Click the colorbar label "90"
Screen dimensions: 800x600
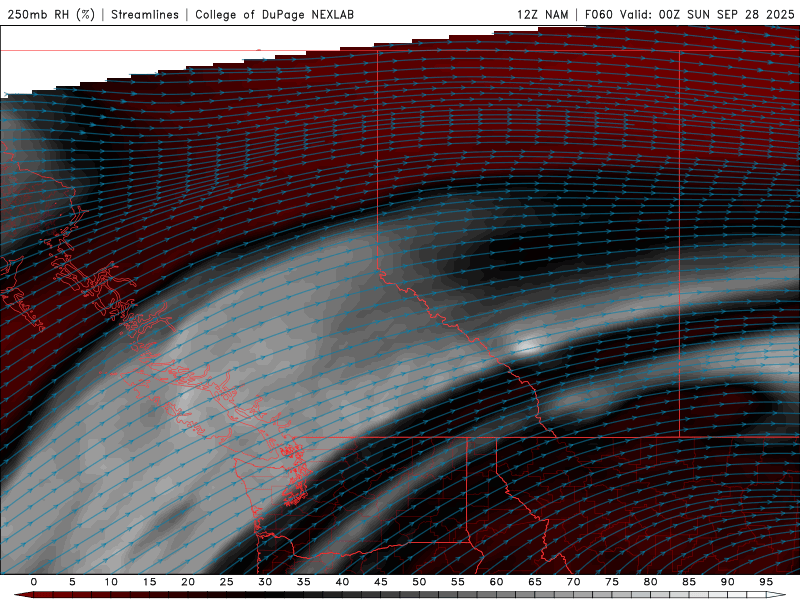[728, 582]
